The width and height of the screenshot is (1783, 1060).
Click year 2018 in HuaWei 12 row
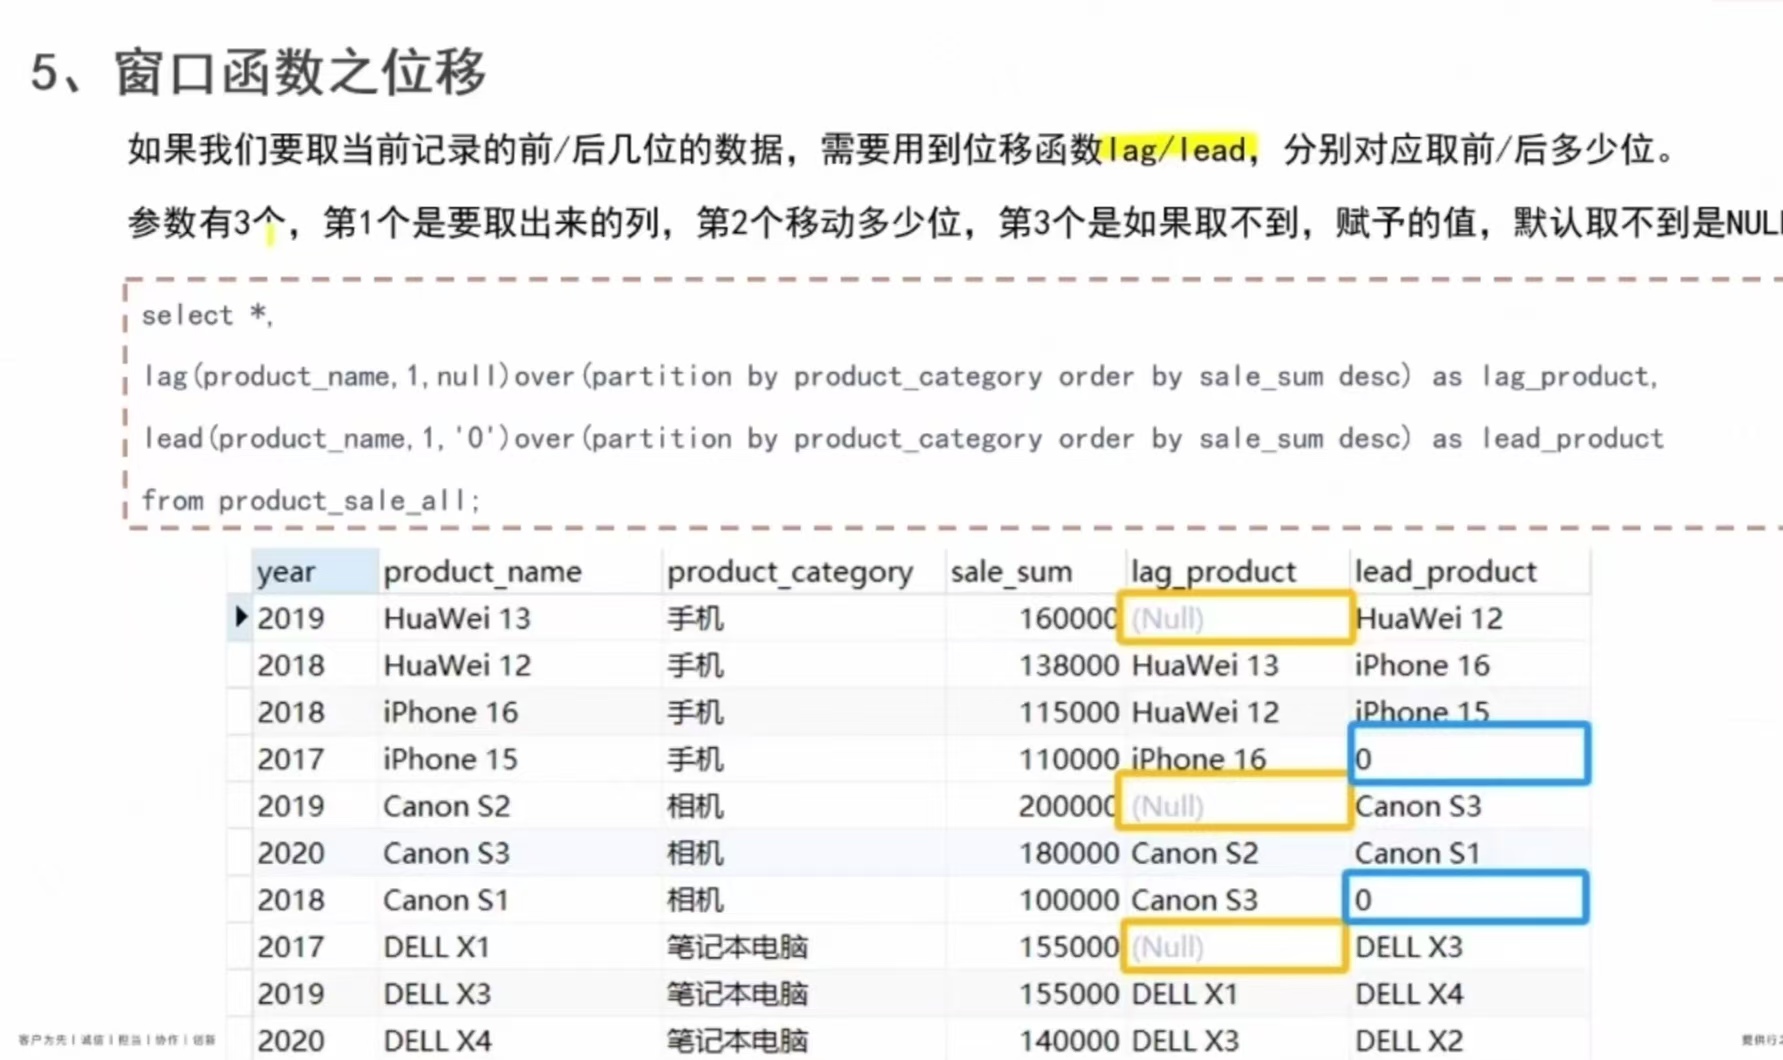pyautogui.click(x=291, y=665)
